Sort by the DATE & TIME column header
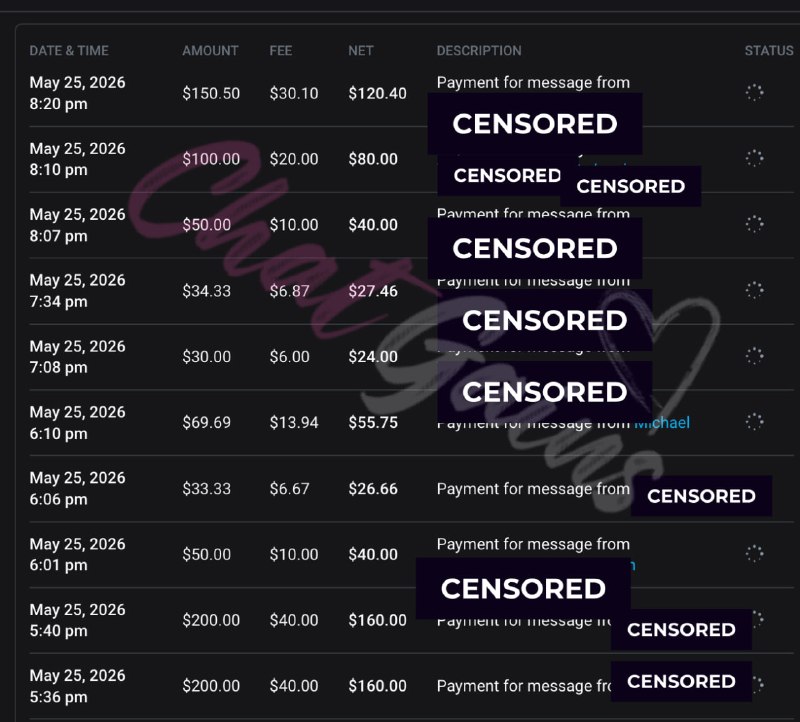Viewport: 800px width, 722px height. 69,51
